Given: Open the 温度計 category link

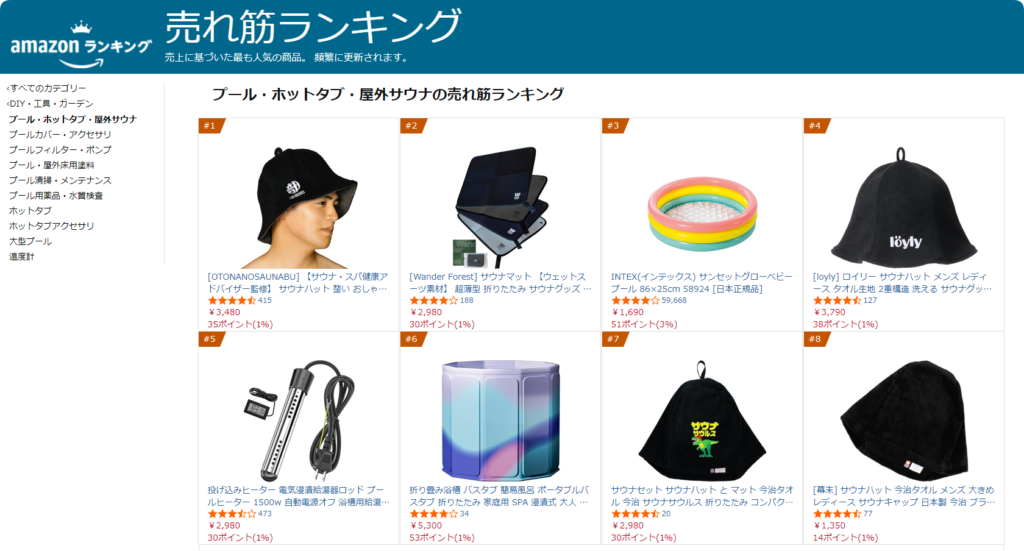Looking at the screenshot, I should tap(22, 257).
